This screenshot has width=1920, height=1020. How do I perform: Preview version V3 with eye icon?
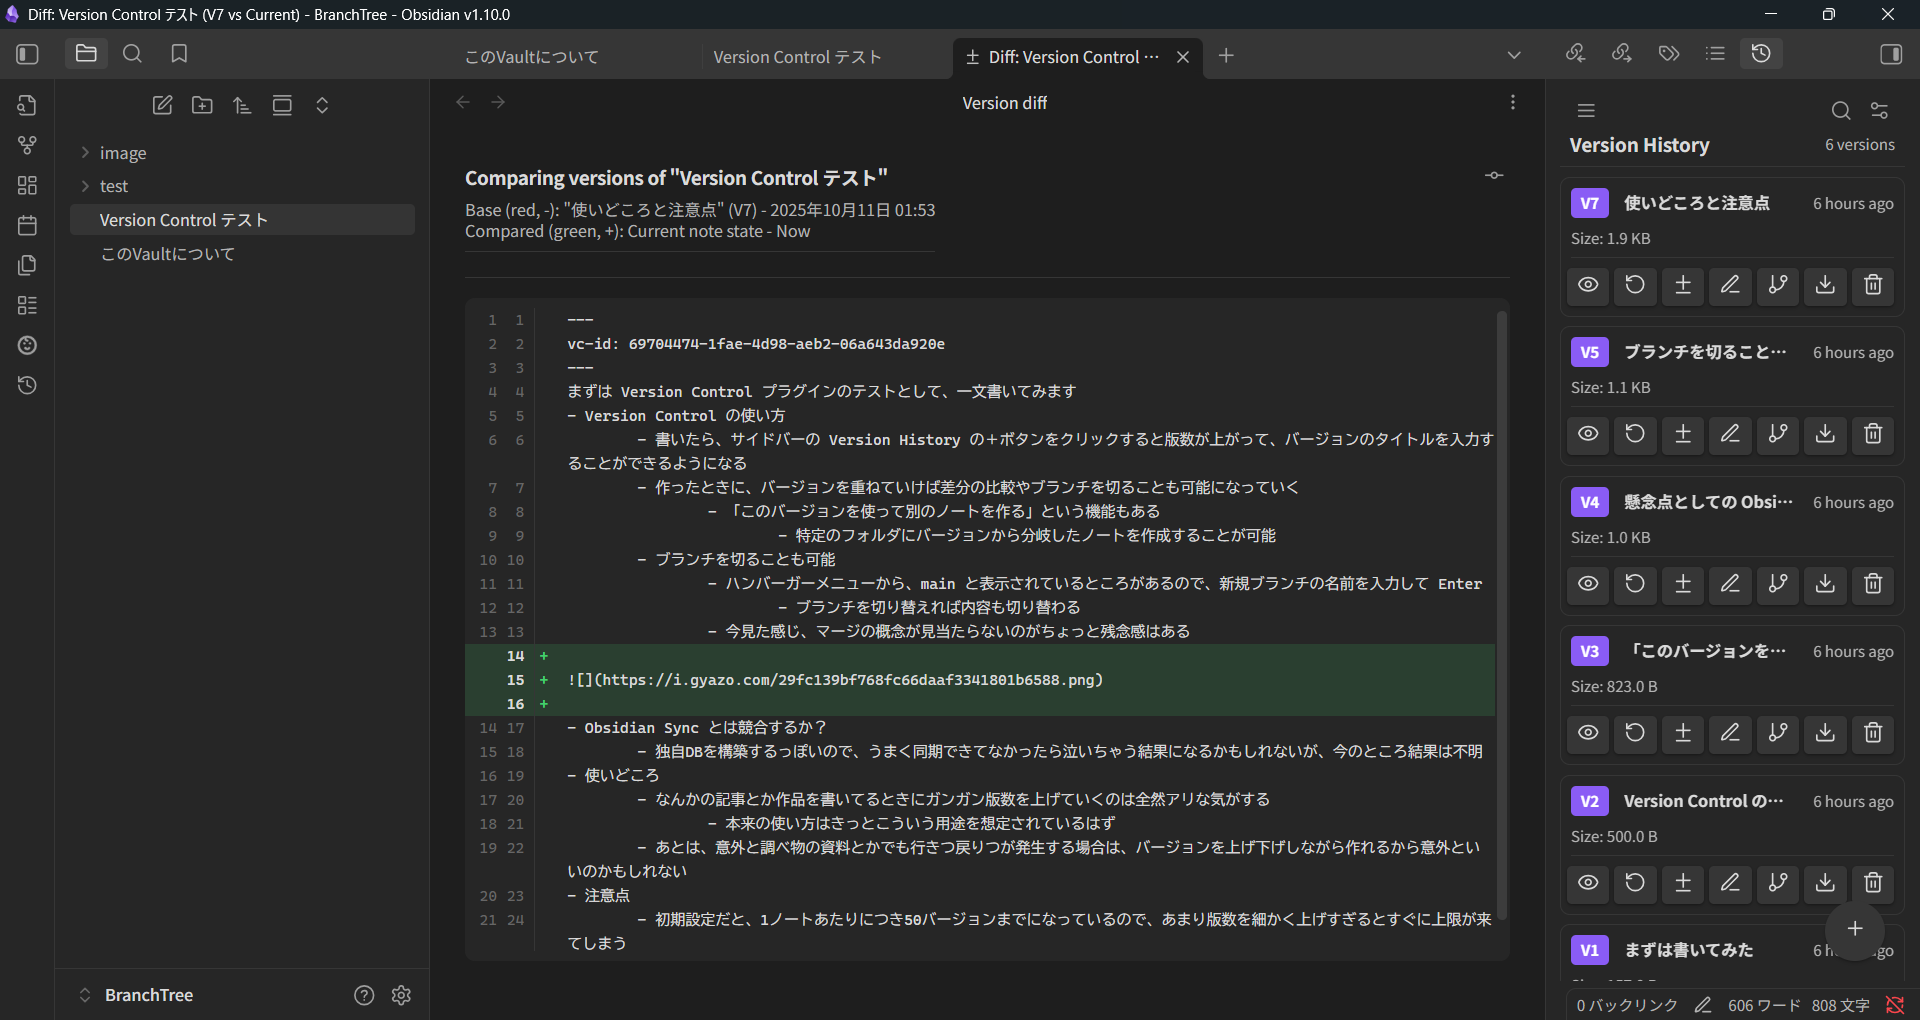tap(1588, 733)
